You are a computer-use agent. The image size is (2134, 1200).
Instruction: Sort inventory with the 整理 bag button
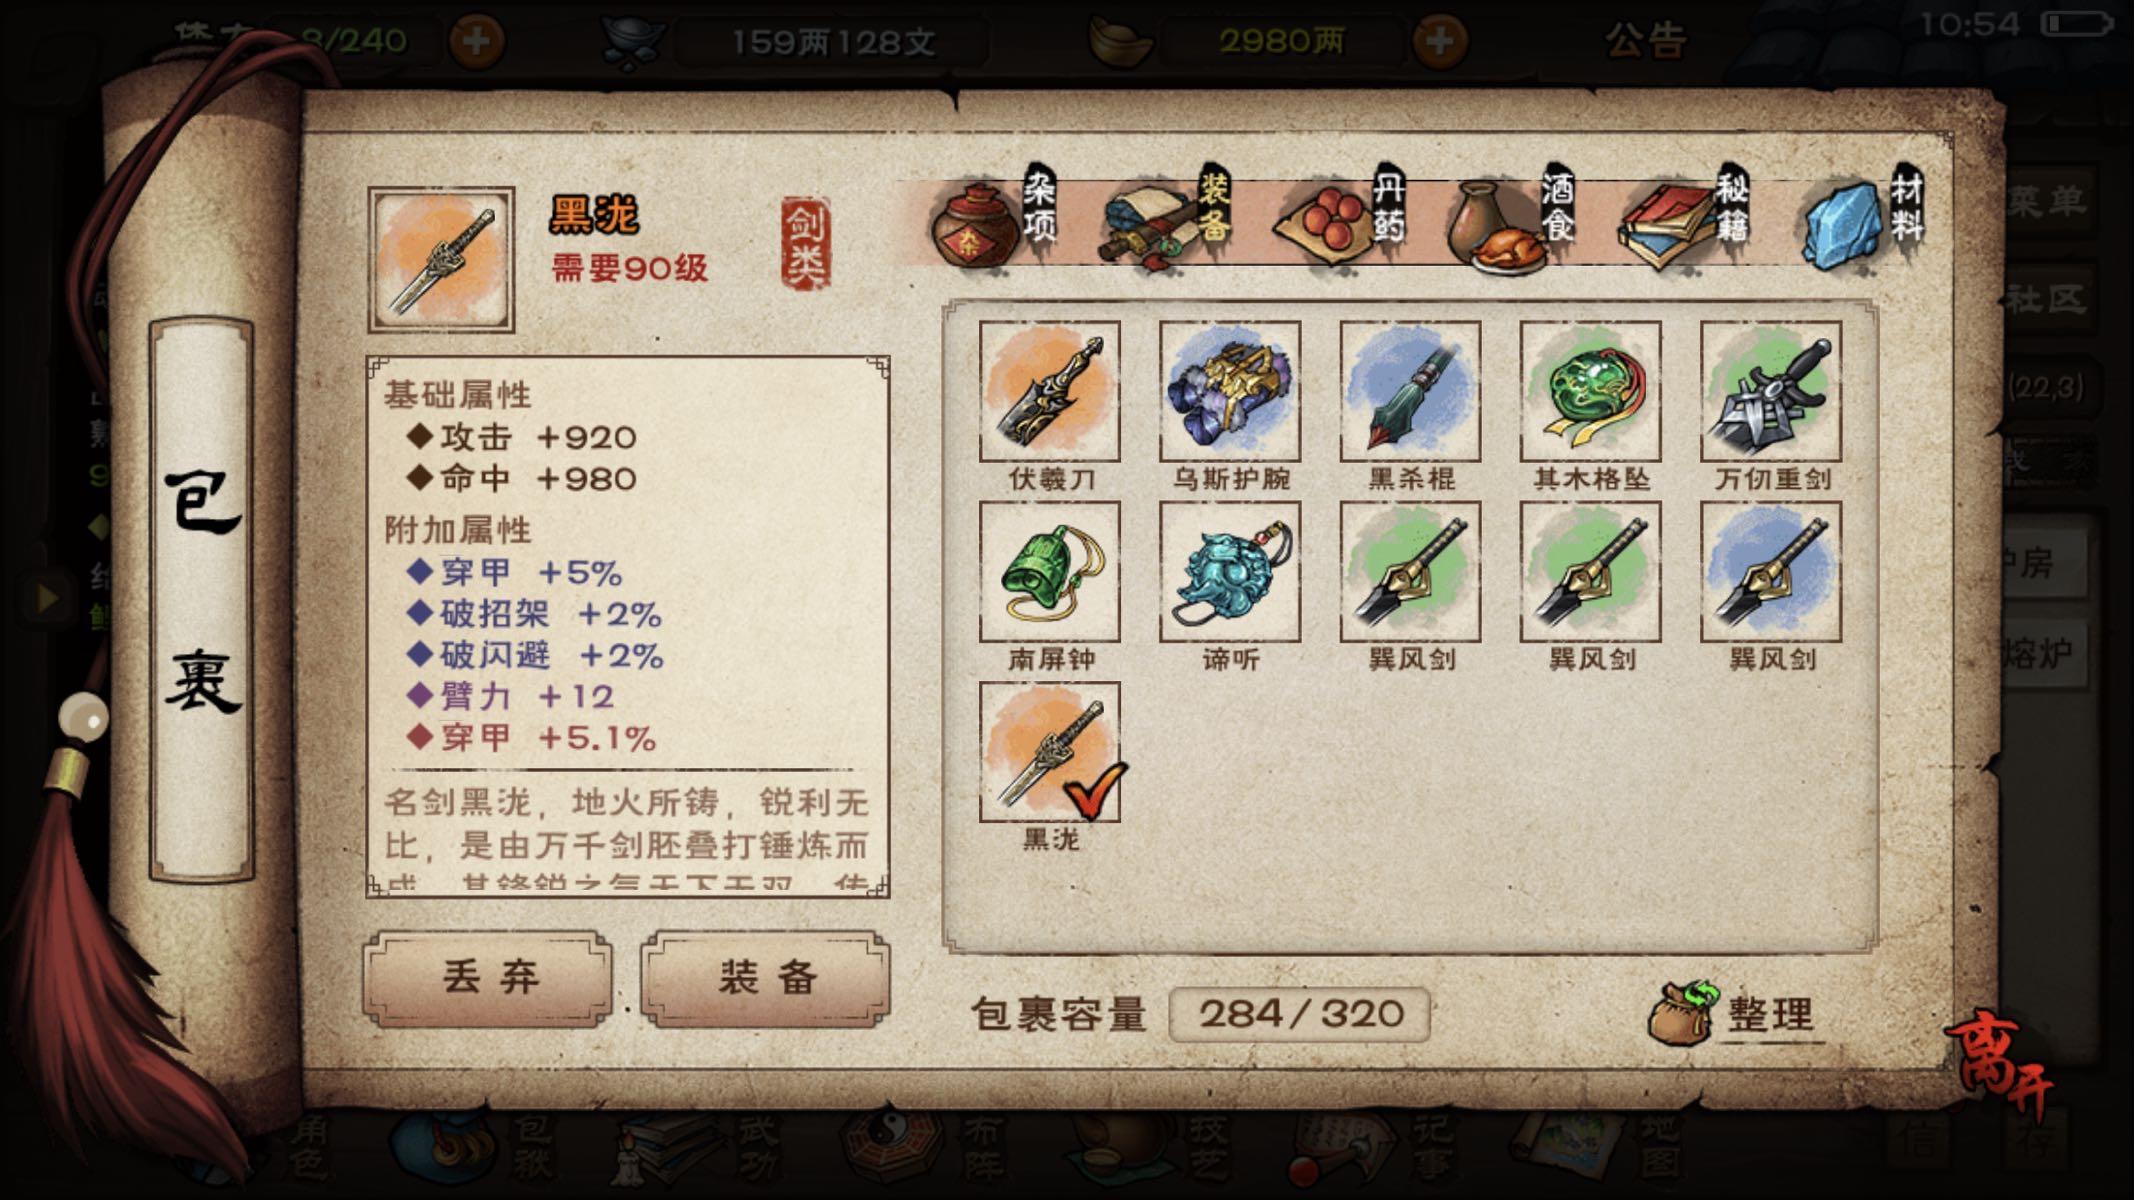tap(1735, 1014)
